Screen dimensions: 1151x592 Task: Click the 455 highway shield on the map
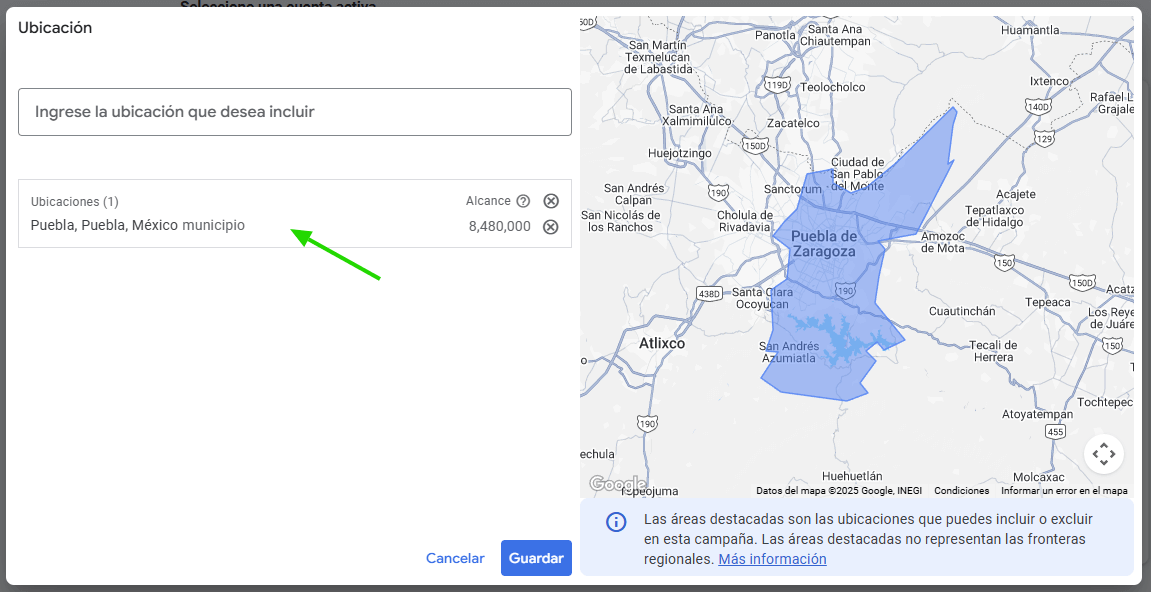click(1054, 432)
